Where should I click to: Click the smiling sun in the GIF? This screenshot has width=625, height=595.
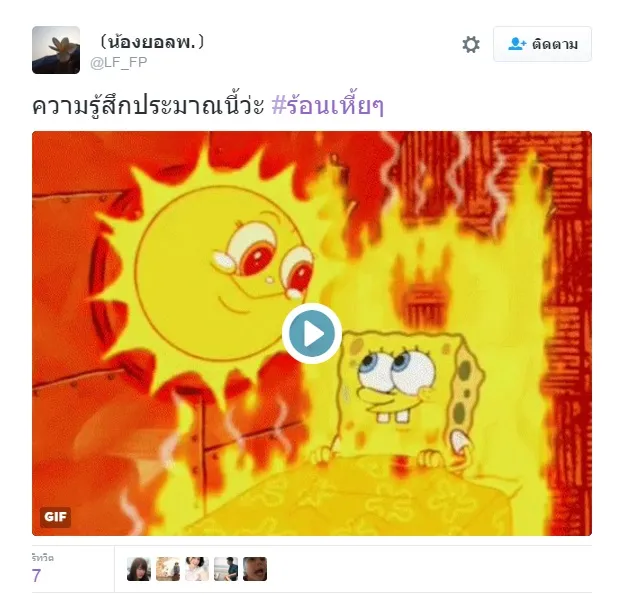pos(215,275)
